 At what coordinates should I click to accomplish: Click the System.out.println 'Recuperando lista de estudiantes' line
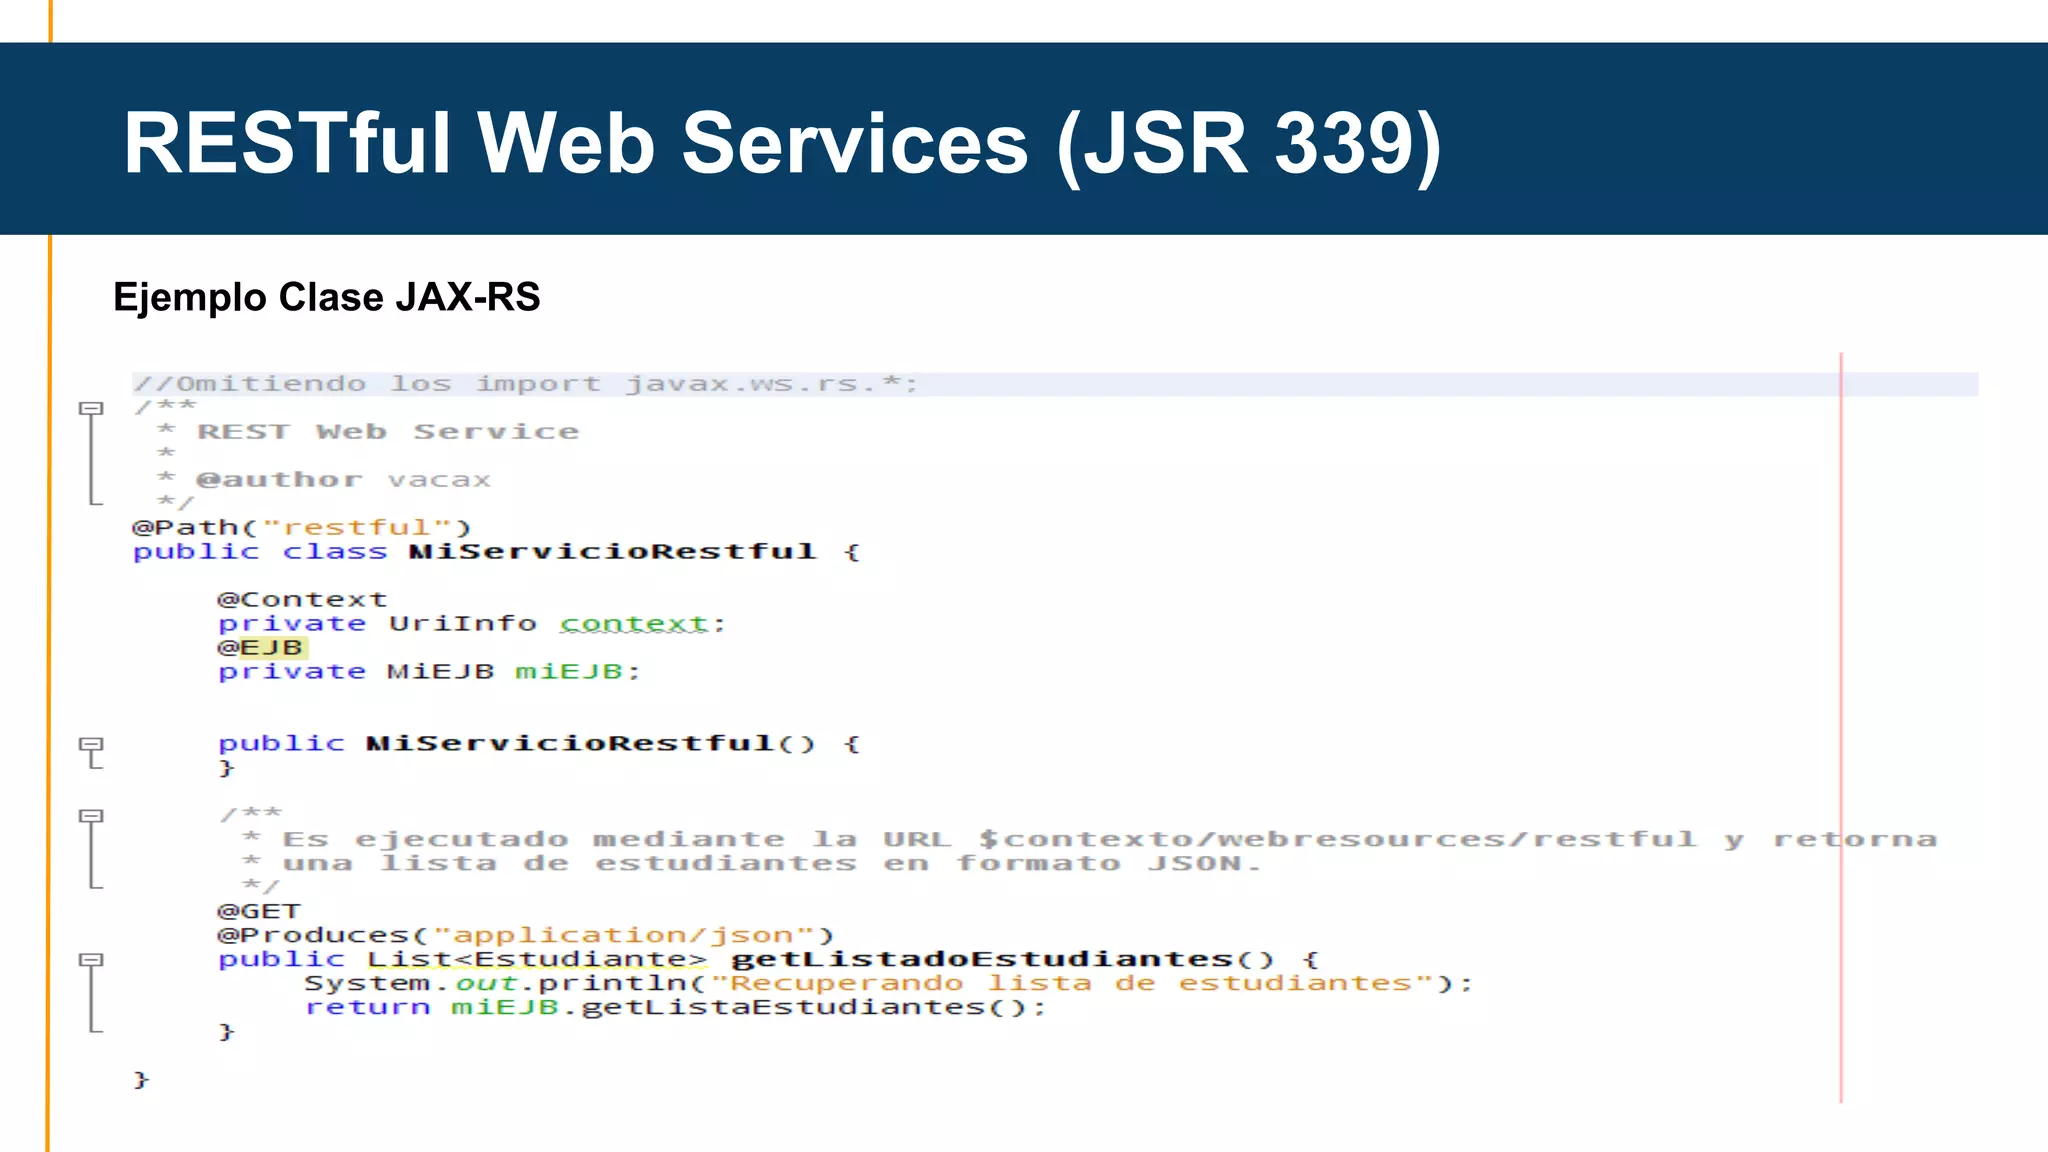coord(888,984)
